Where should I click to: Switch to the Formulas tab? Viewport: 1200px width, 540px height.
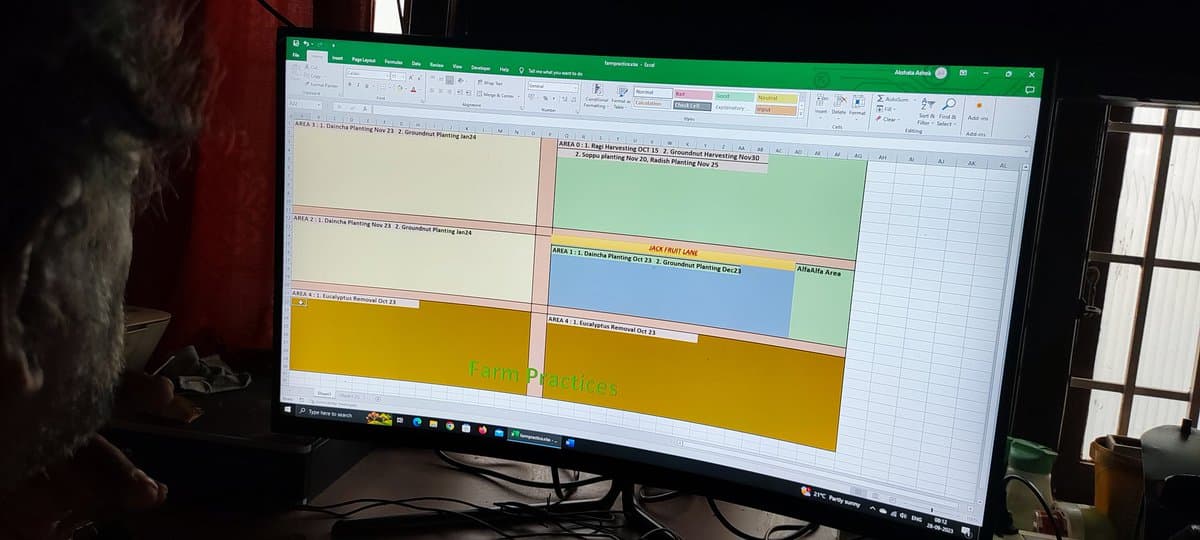coord(394,62)
